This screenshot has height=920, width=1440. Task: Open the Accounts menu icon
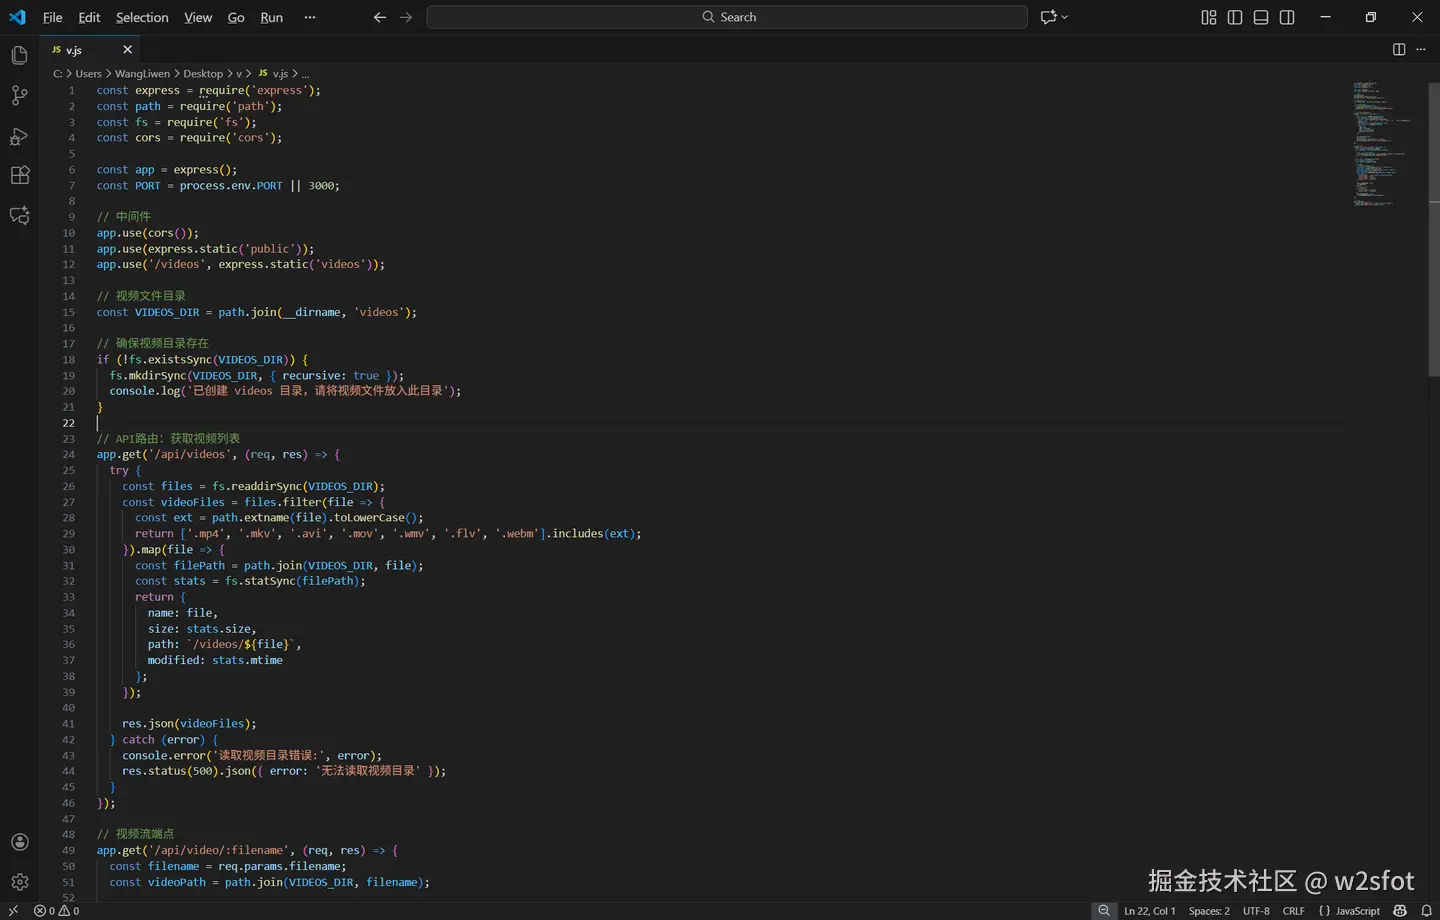[19, 842]
